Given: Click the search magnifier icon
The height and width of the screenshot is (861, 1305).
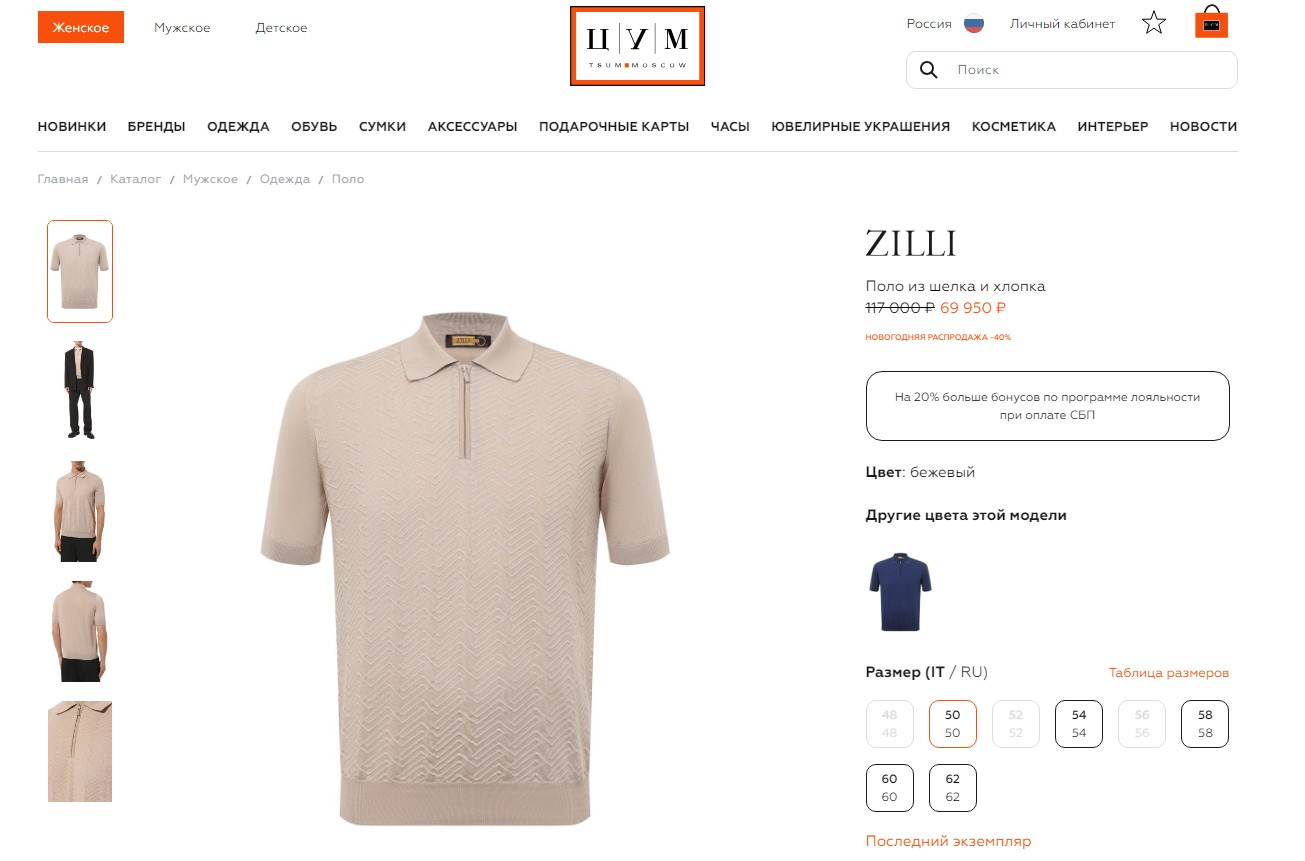Looking at the screenshot, I should [x=928, y=70].
